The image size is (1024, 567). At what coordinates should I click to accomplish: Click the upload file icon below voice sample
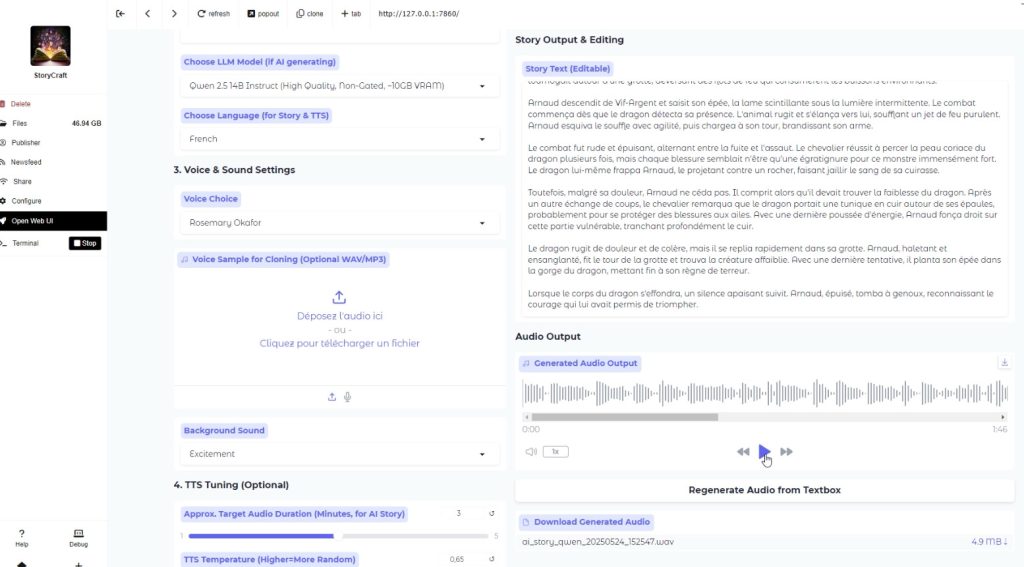tap(332, 397)
